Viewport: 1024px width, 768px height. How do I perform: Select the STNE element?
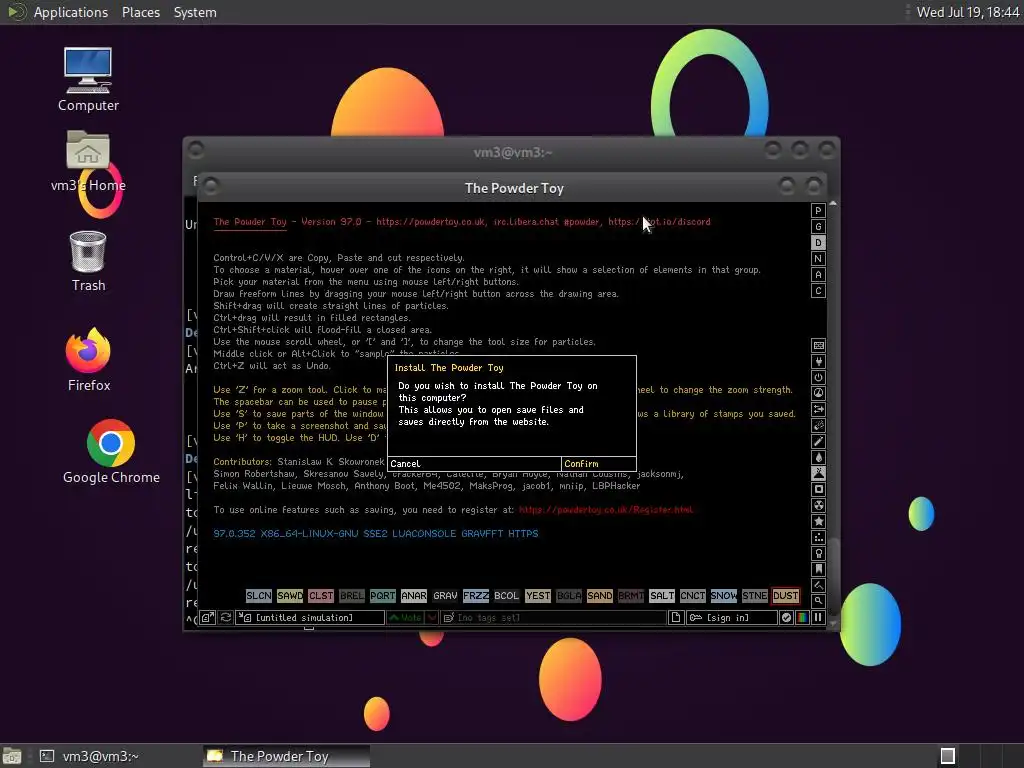[x=754, y=596]
